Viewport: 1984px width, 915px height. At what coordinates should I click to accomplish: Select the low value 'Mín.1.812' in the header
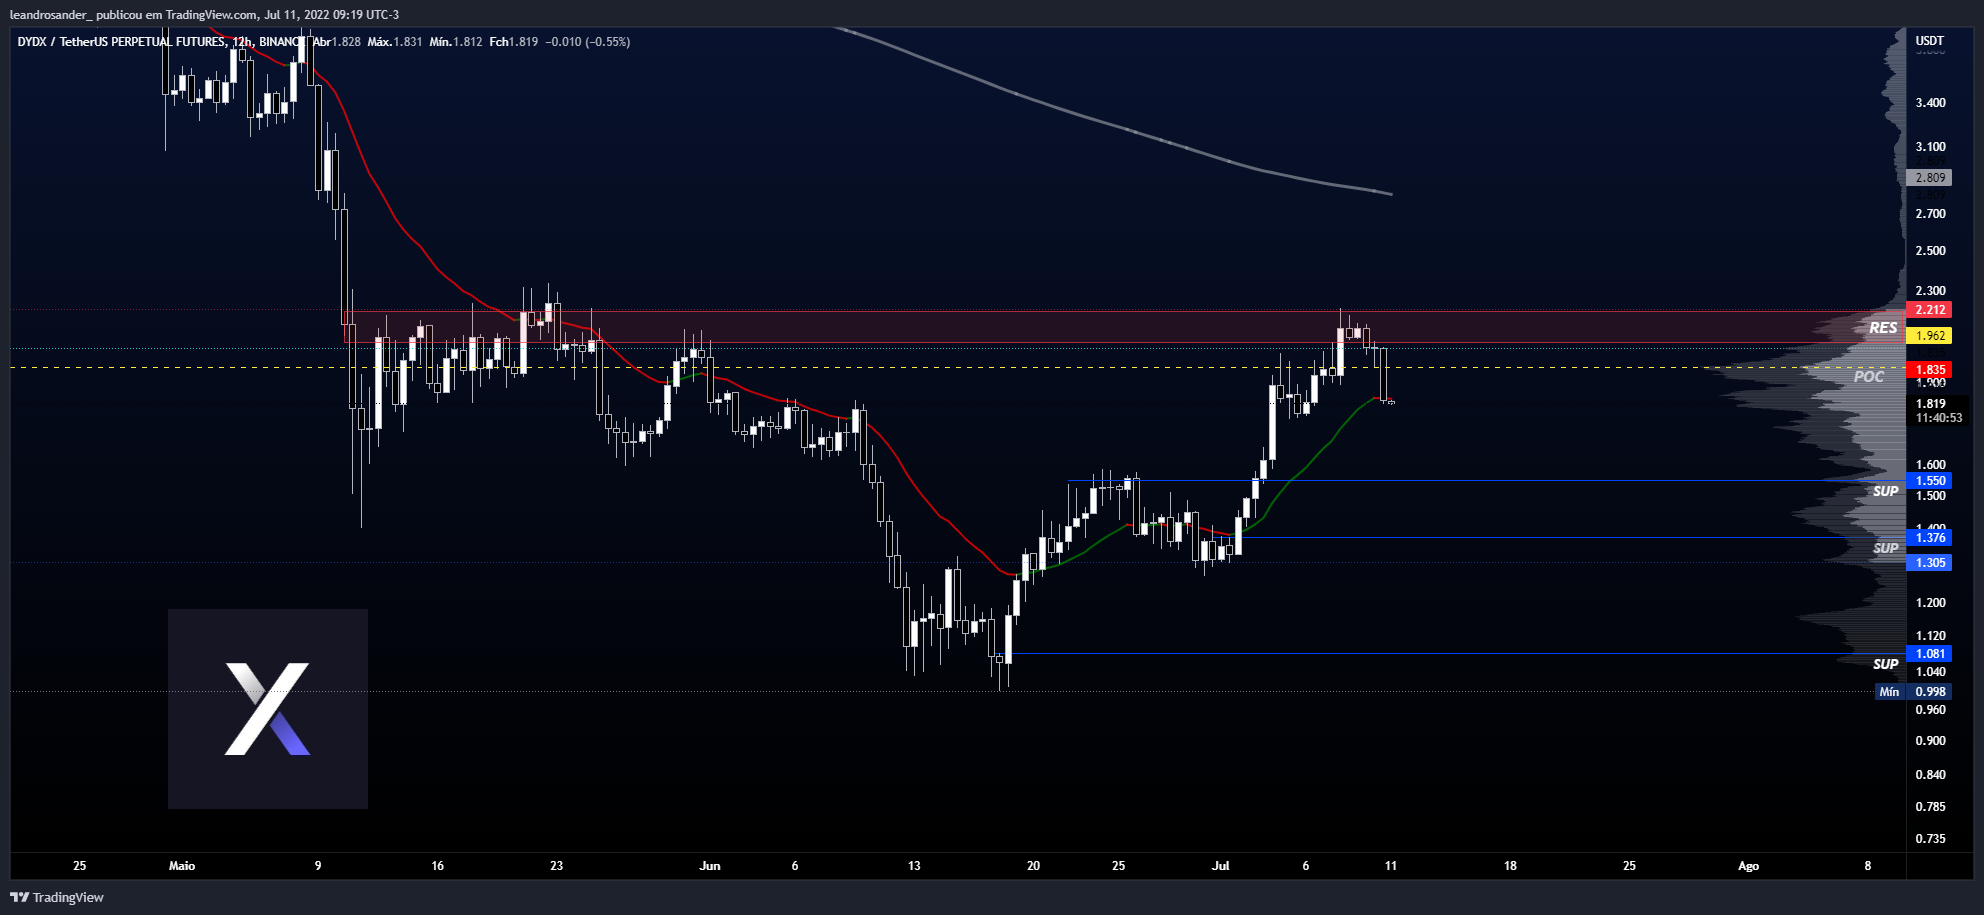coord(456,42)
